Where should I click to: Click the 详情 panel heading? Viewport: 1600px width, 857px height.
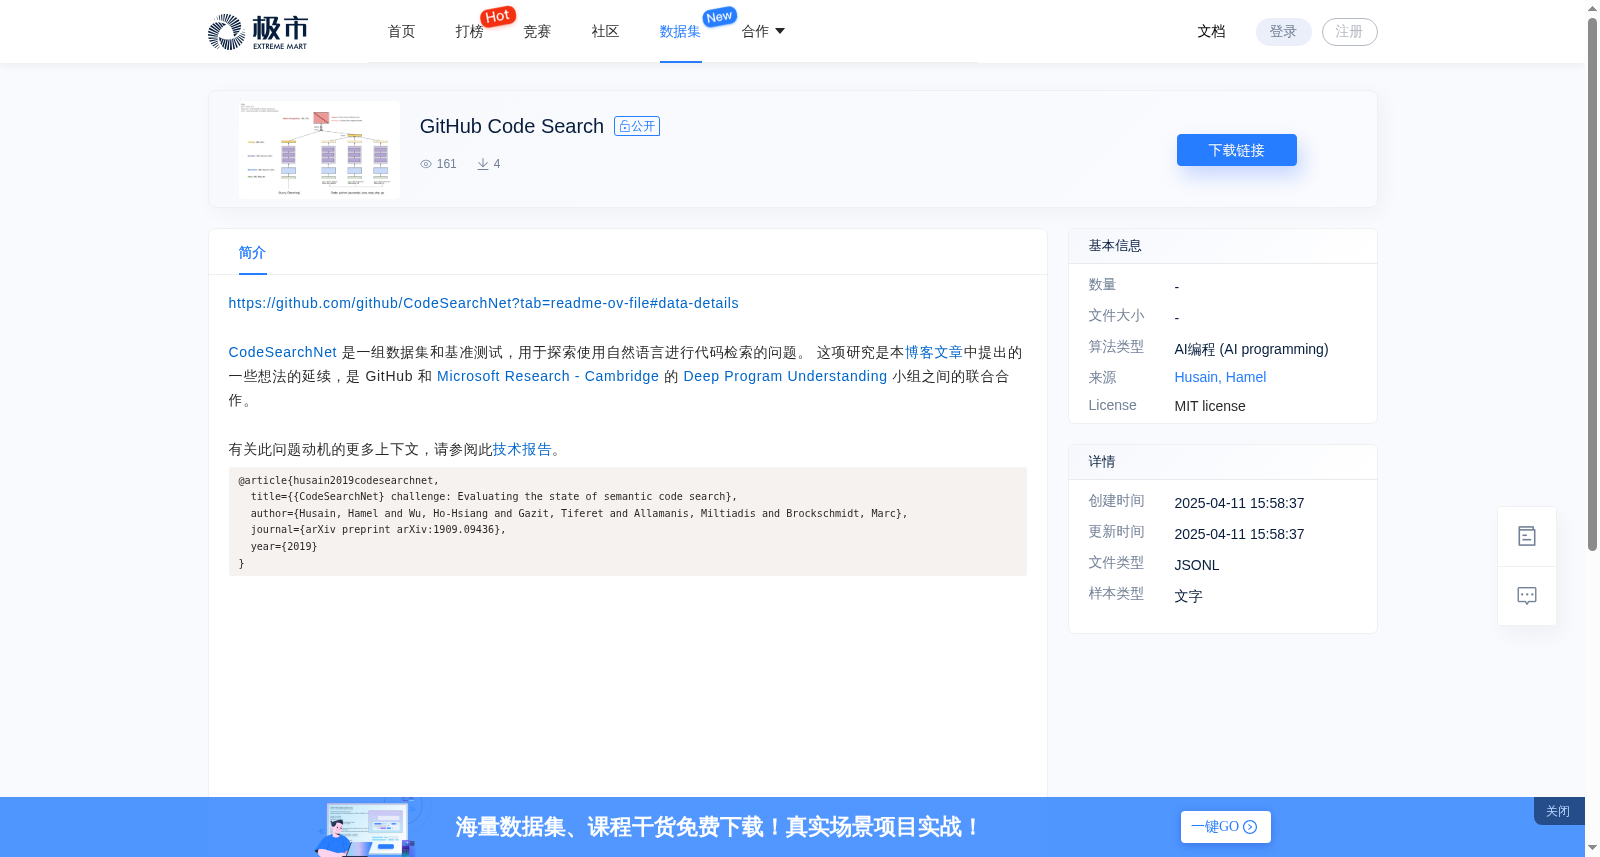tap(1102, 462)
